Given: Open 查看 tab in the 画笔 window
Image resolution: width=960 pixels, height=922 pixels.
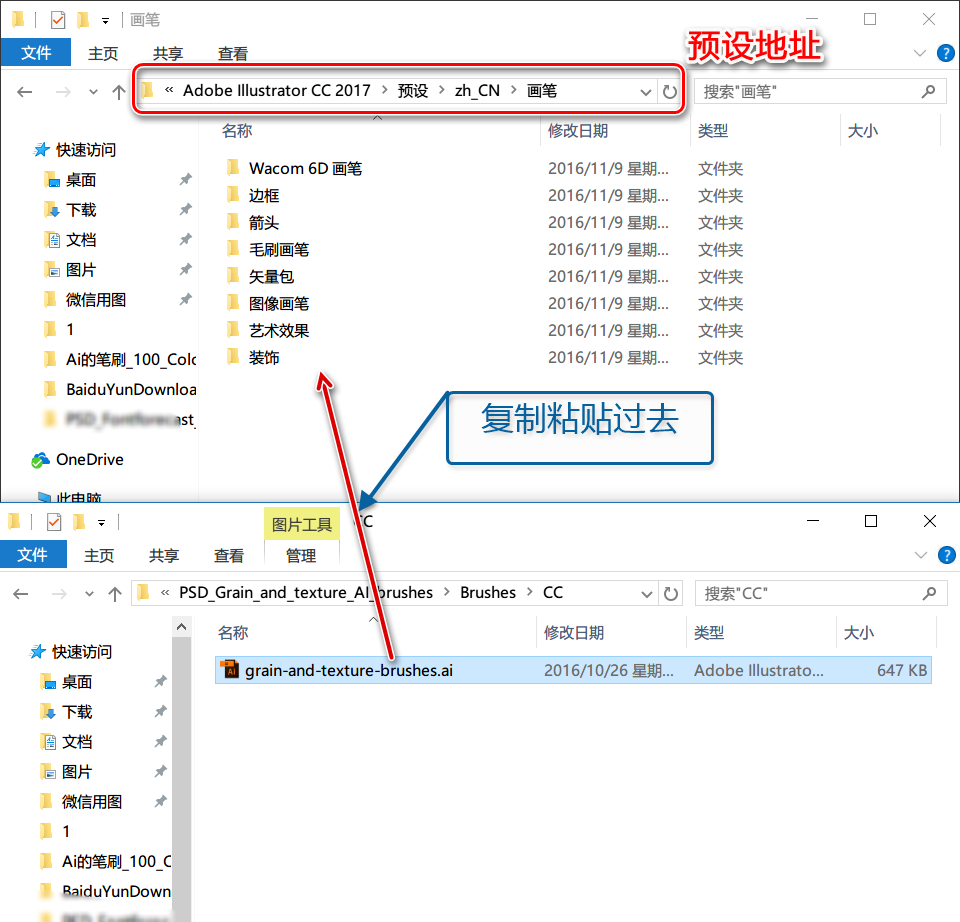Looking at the screenshot, I should pos(233,54).
